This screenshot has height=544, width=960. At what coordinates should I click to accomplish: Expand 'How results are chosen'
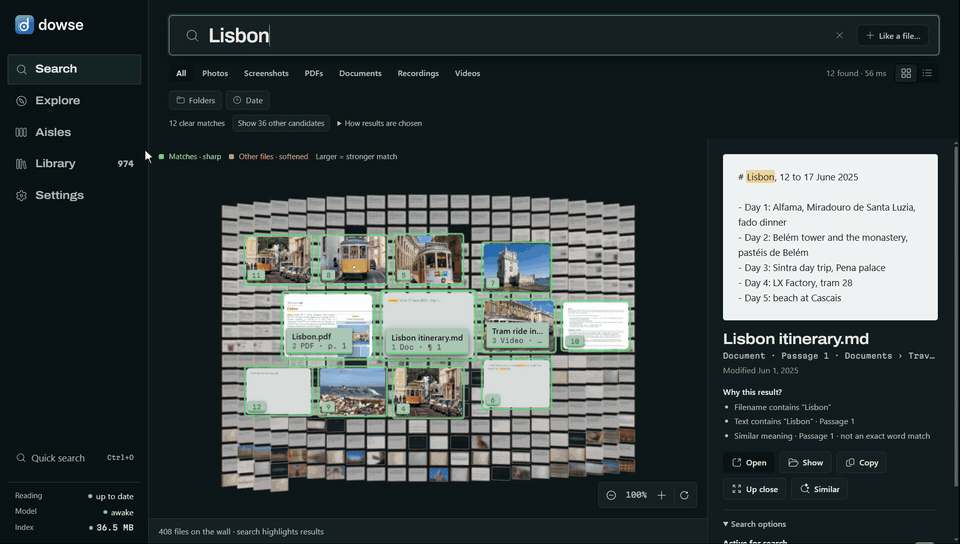(x=380, y=123)
